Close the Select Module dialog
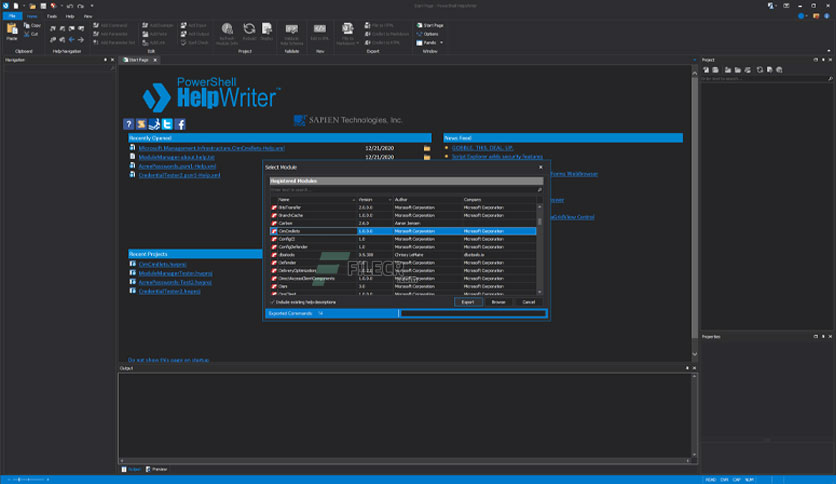 pyautogui.click(x=541, y=167)
